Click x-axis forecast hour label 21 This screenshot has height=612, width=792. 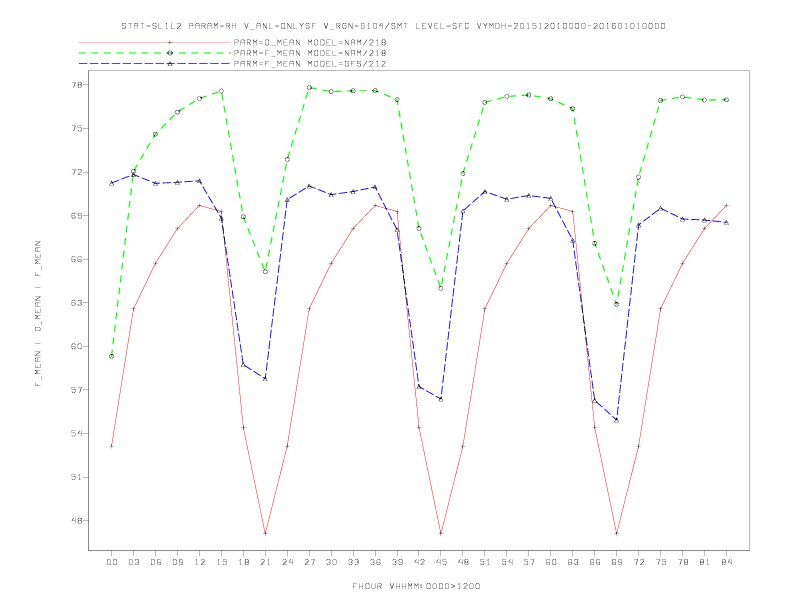pyautogui.click(x=265, y=562)
